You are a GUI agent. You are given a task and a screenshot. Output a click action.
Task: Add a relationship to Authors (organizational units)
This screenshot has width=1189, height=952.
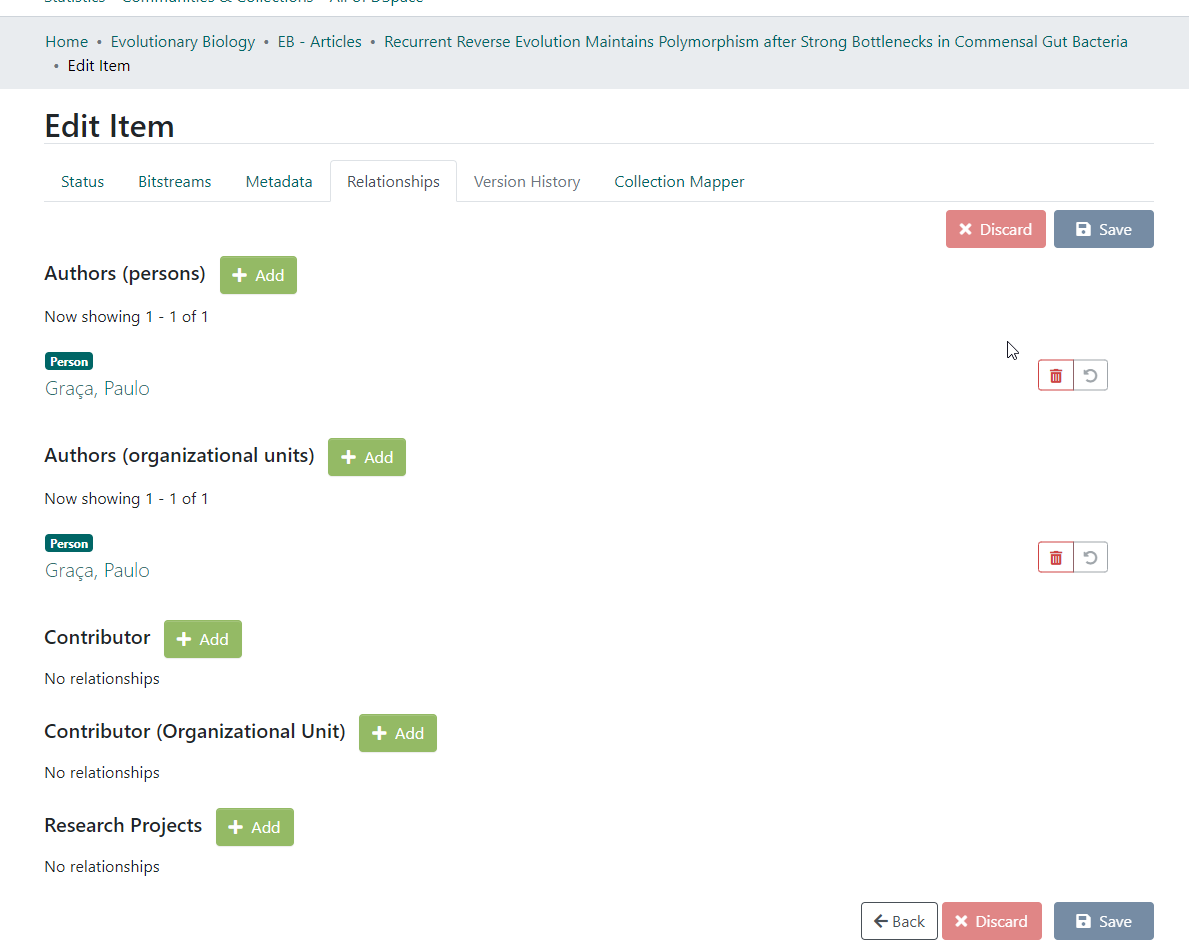coord(366,457)
